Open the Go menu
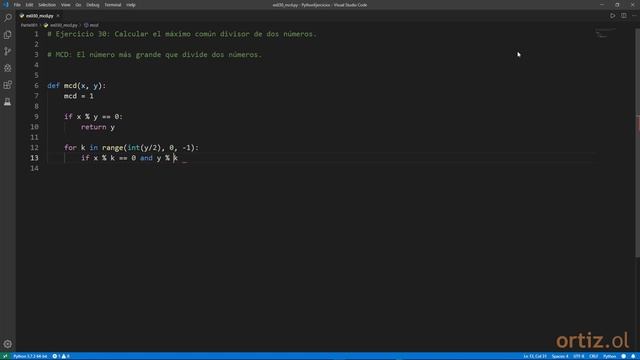Screen dimensions: 640x360 click(x=78, y=5)
